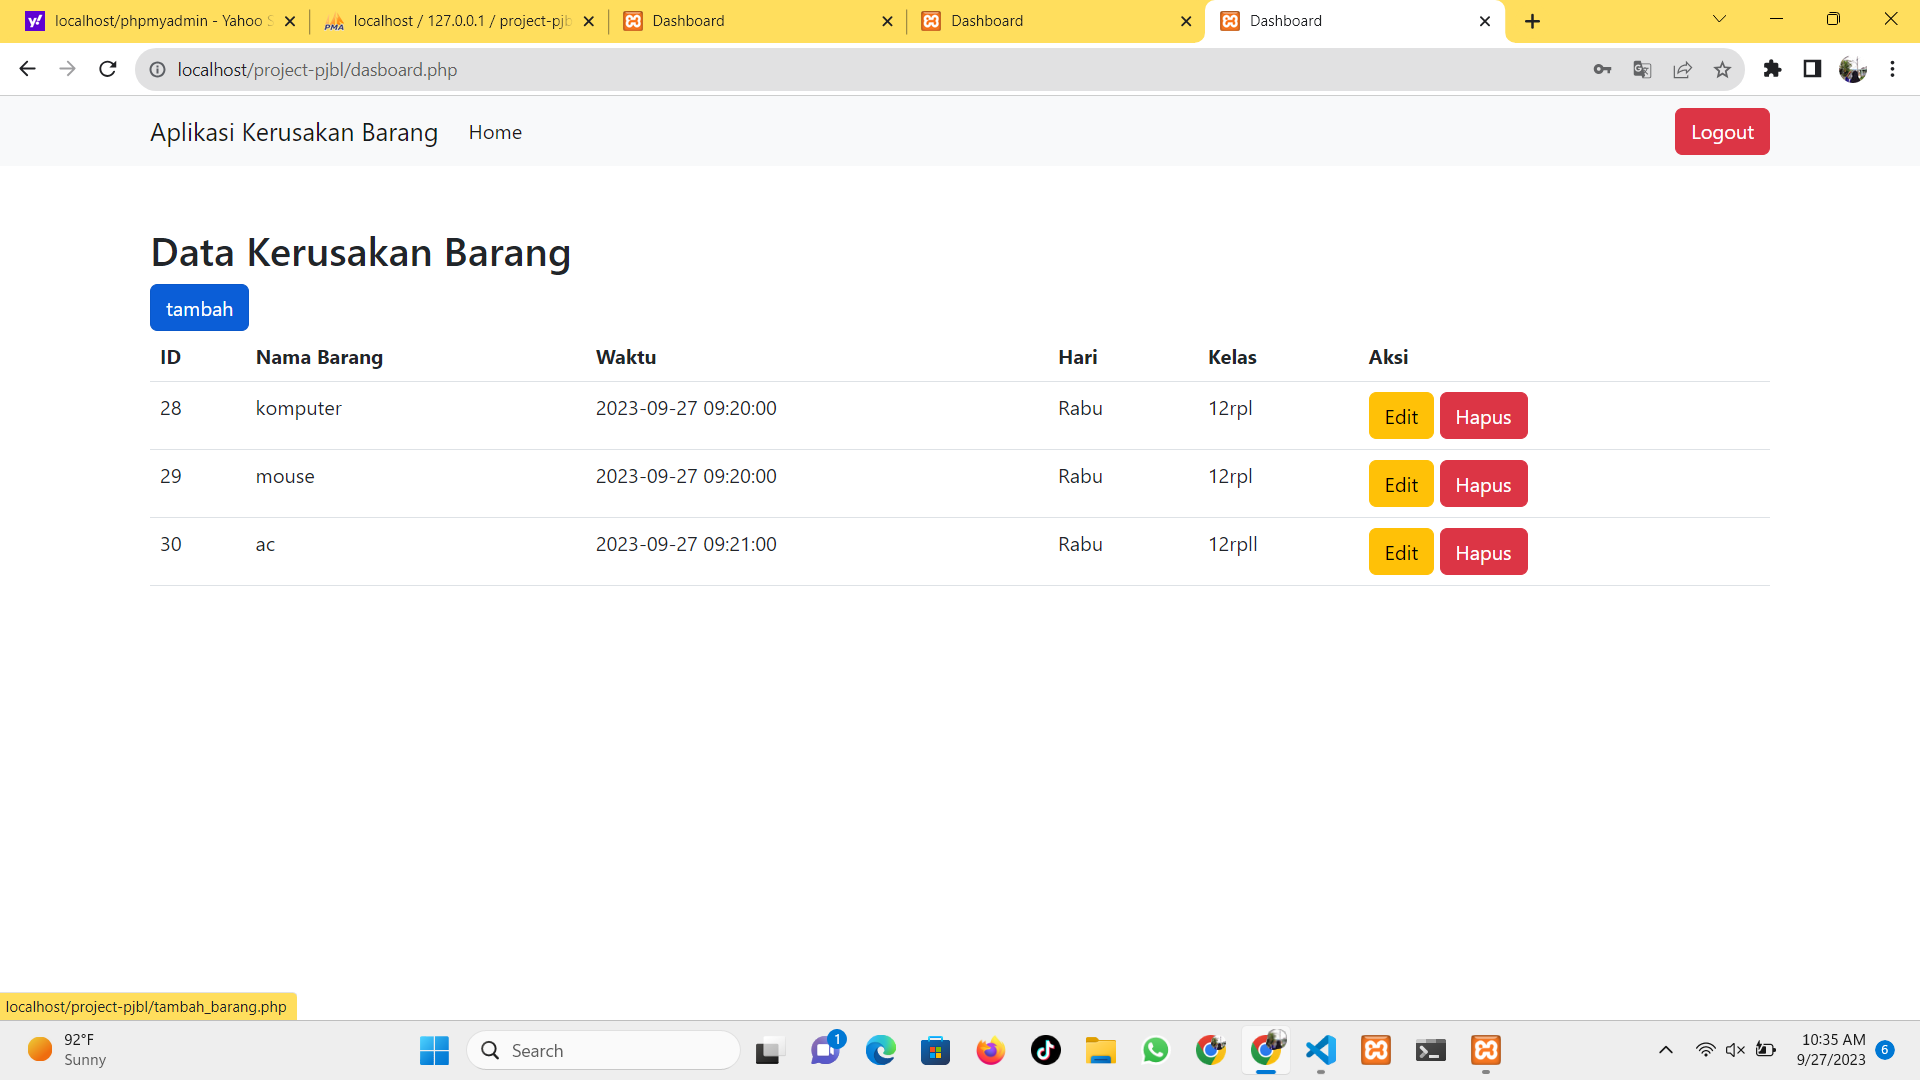
Task: Expand the tab search dropdown arrow
Action: click(1719, 19)
